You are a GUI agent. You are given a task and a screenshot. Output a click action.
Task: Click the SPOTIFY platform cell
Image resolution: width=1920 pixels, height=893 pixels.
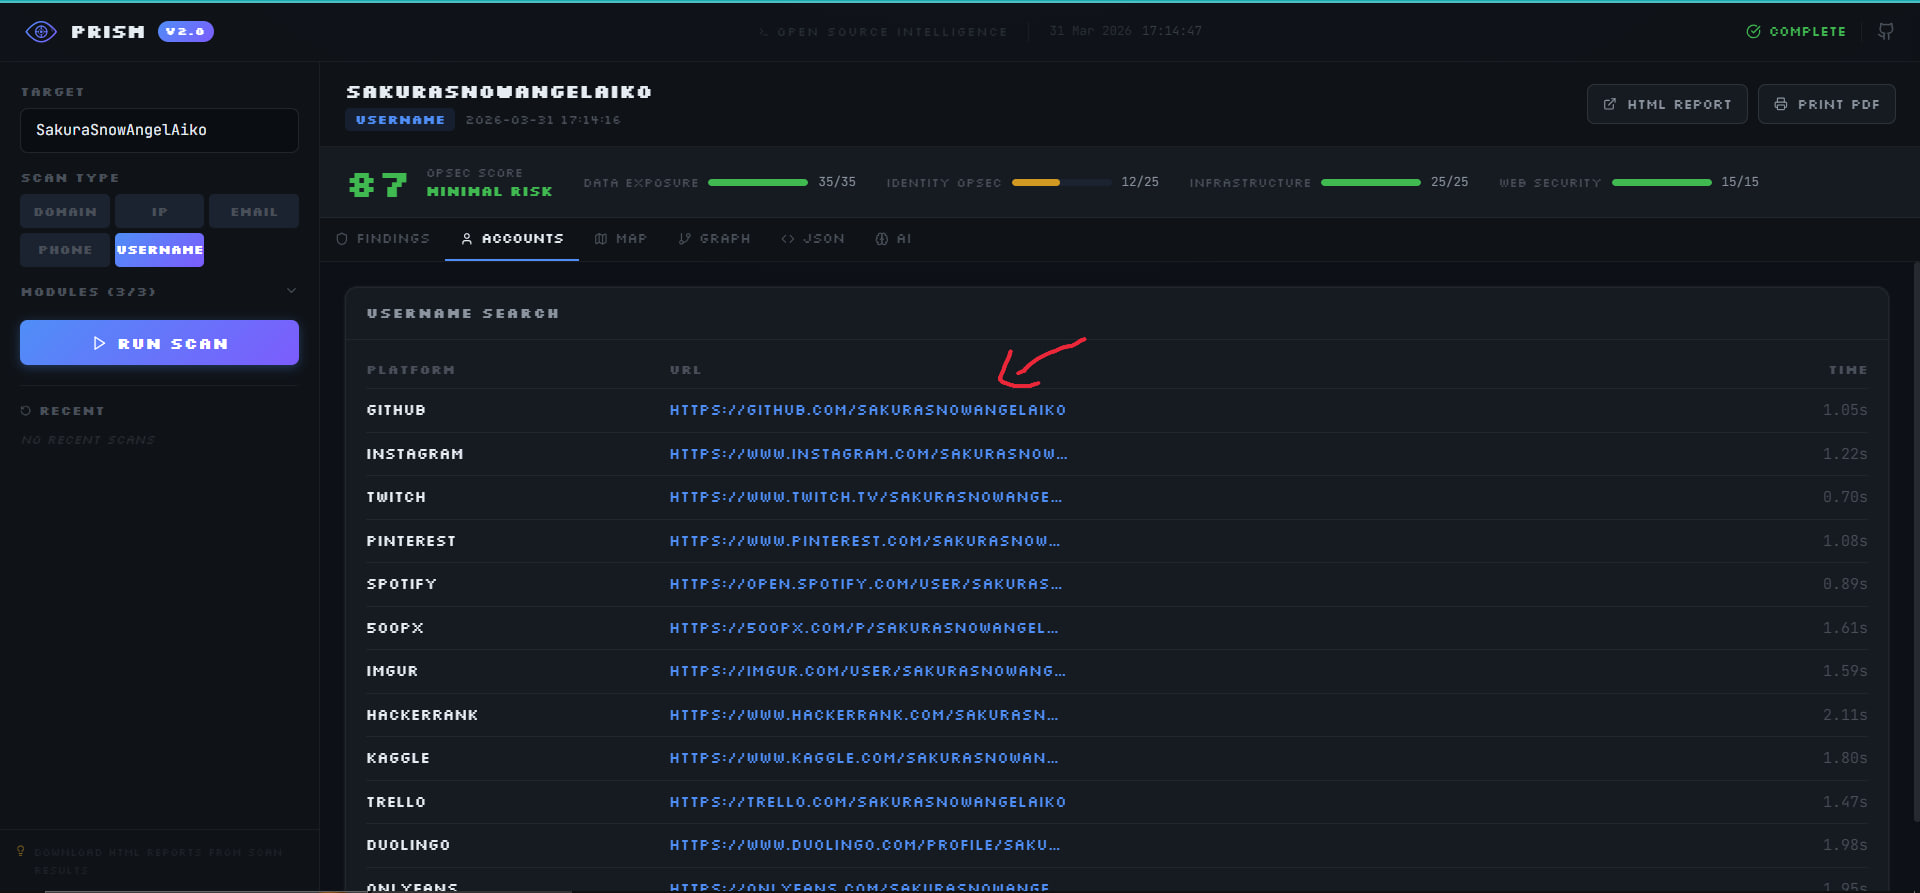coord(402,584)
